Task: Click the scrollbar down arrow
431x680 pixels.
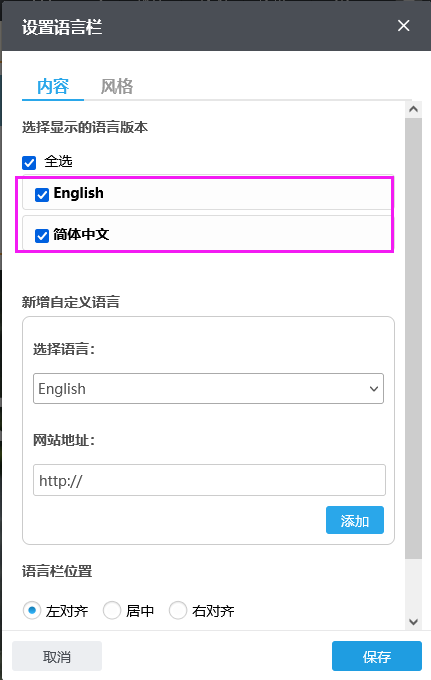Action: click(x=413, y=622)
